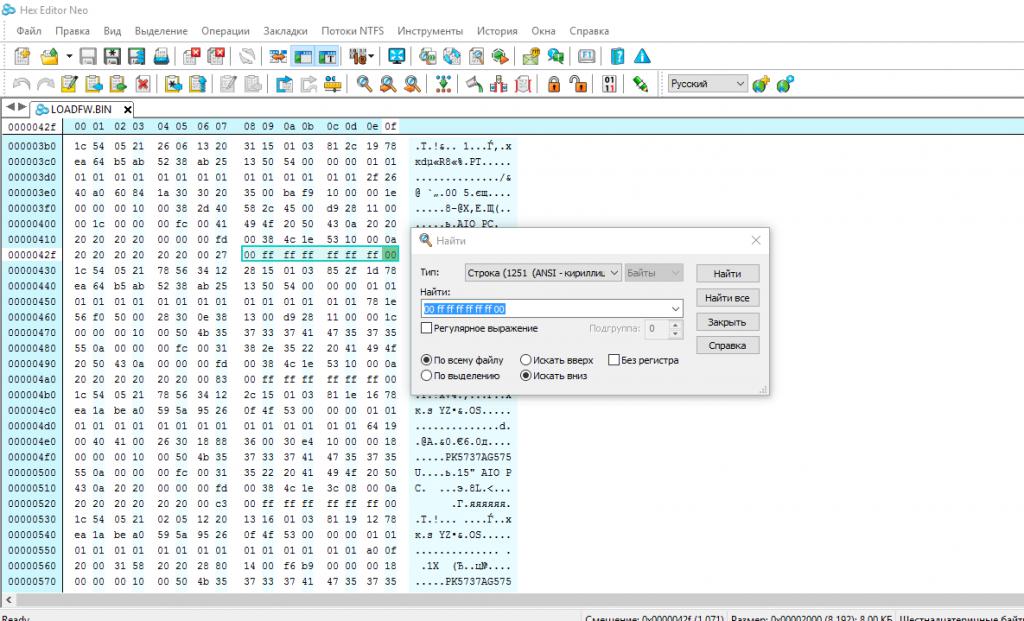Choose the По выделению radio option
This screenshot has height=621, width=1024.
pyautogui.click(x=427, y=376)
